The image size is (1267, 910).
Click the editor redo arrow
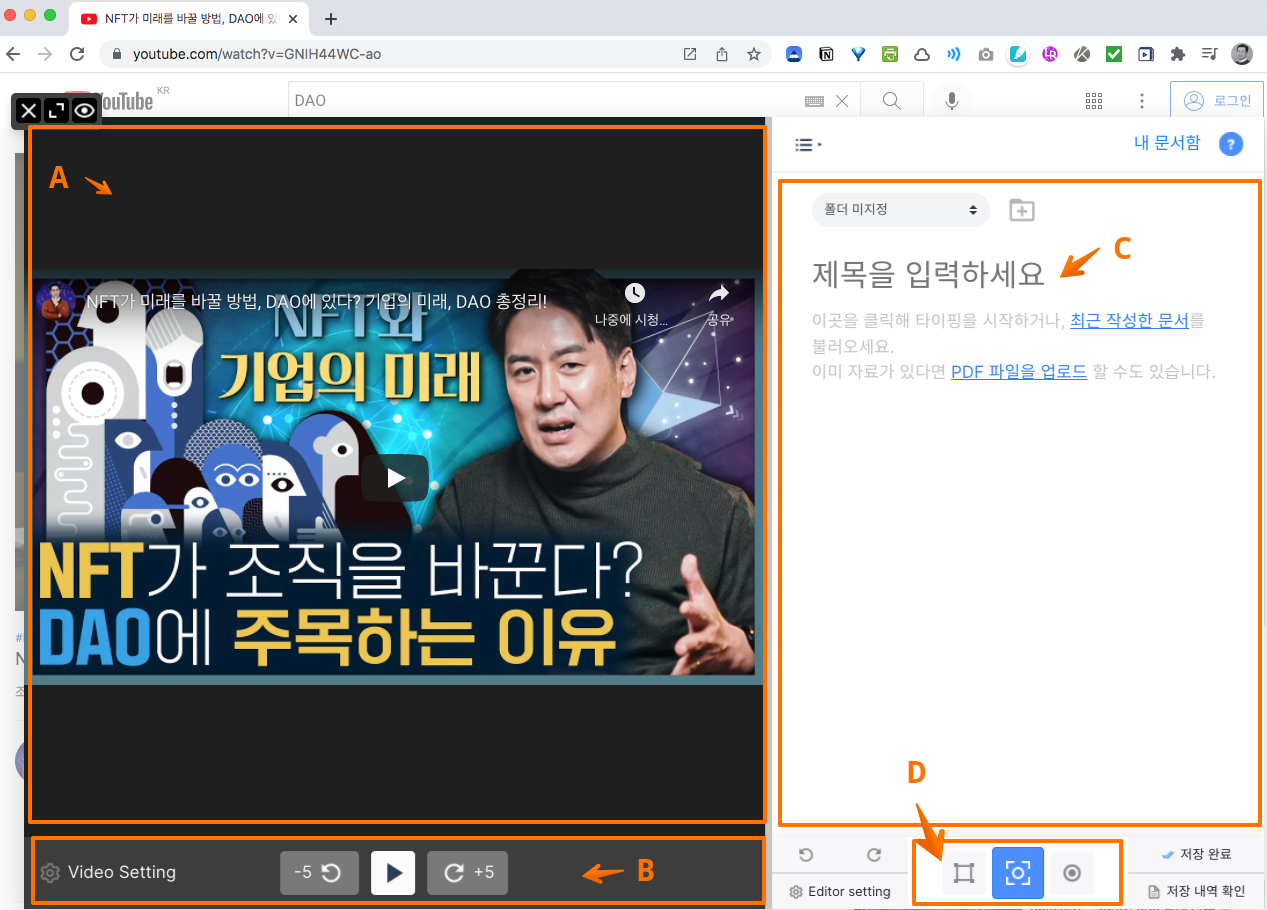pos(873,855)
